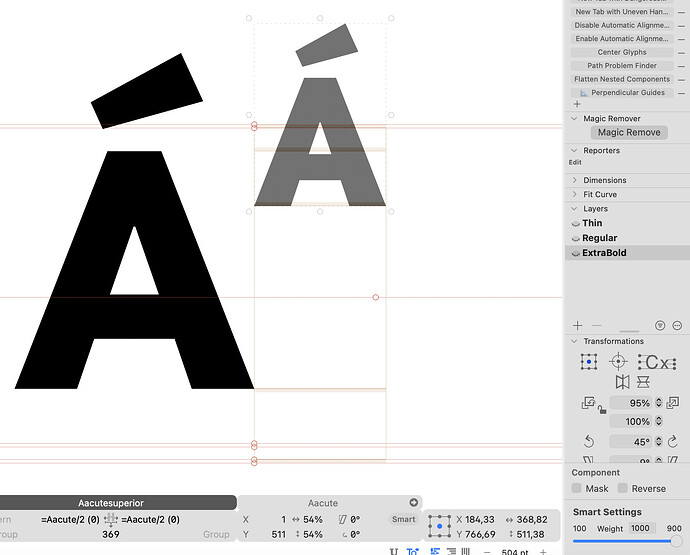This screenshot has height=555, width=690.
Task: Click the crosshair reference point icon
Action: pyautogui.click(x=618, y=361)
